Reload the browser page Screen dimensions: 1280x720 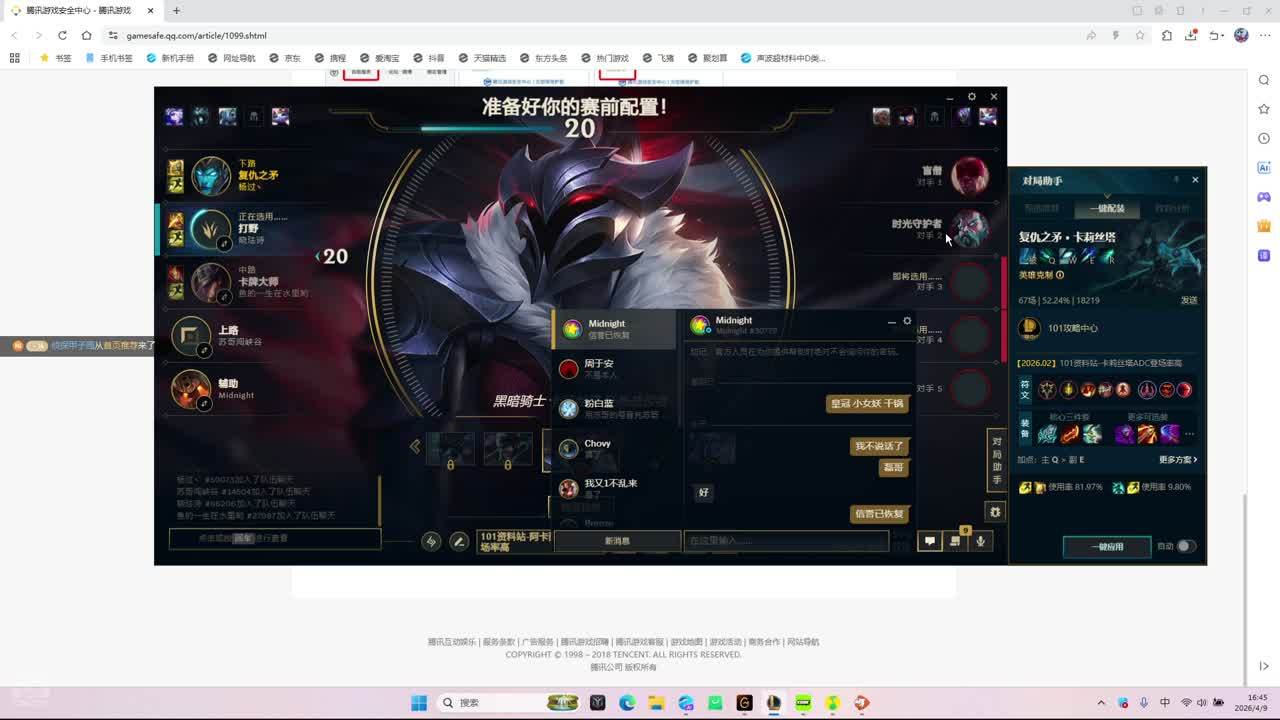62,35
